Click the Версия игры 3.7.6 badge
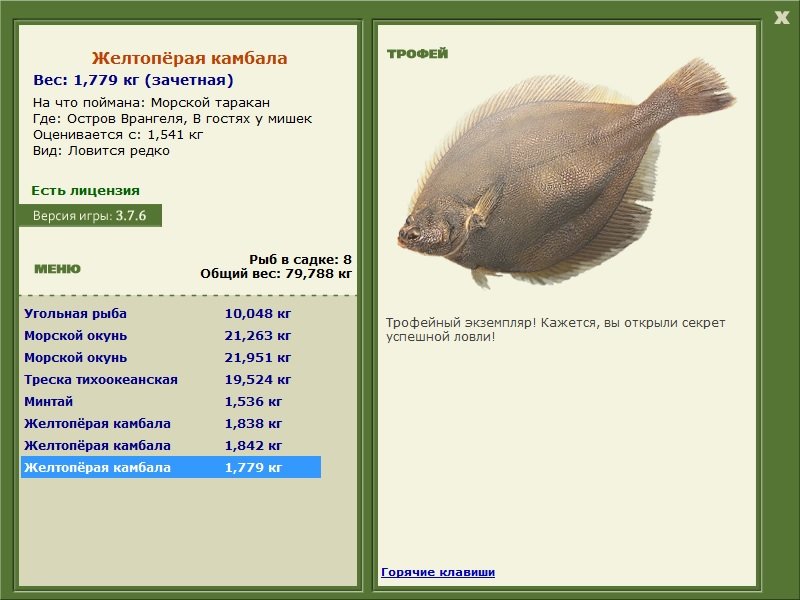The image size is (800, 600). [90, 215]
